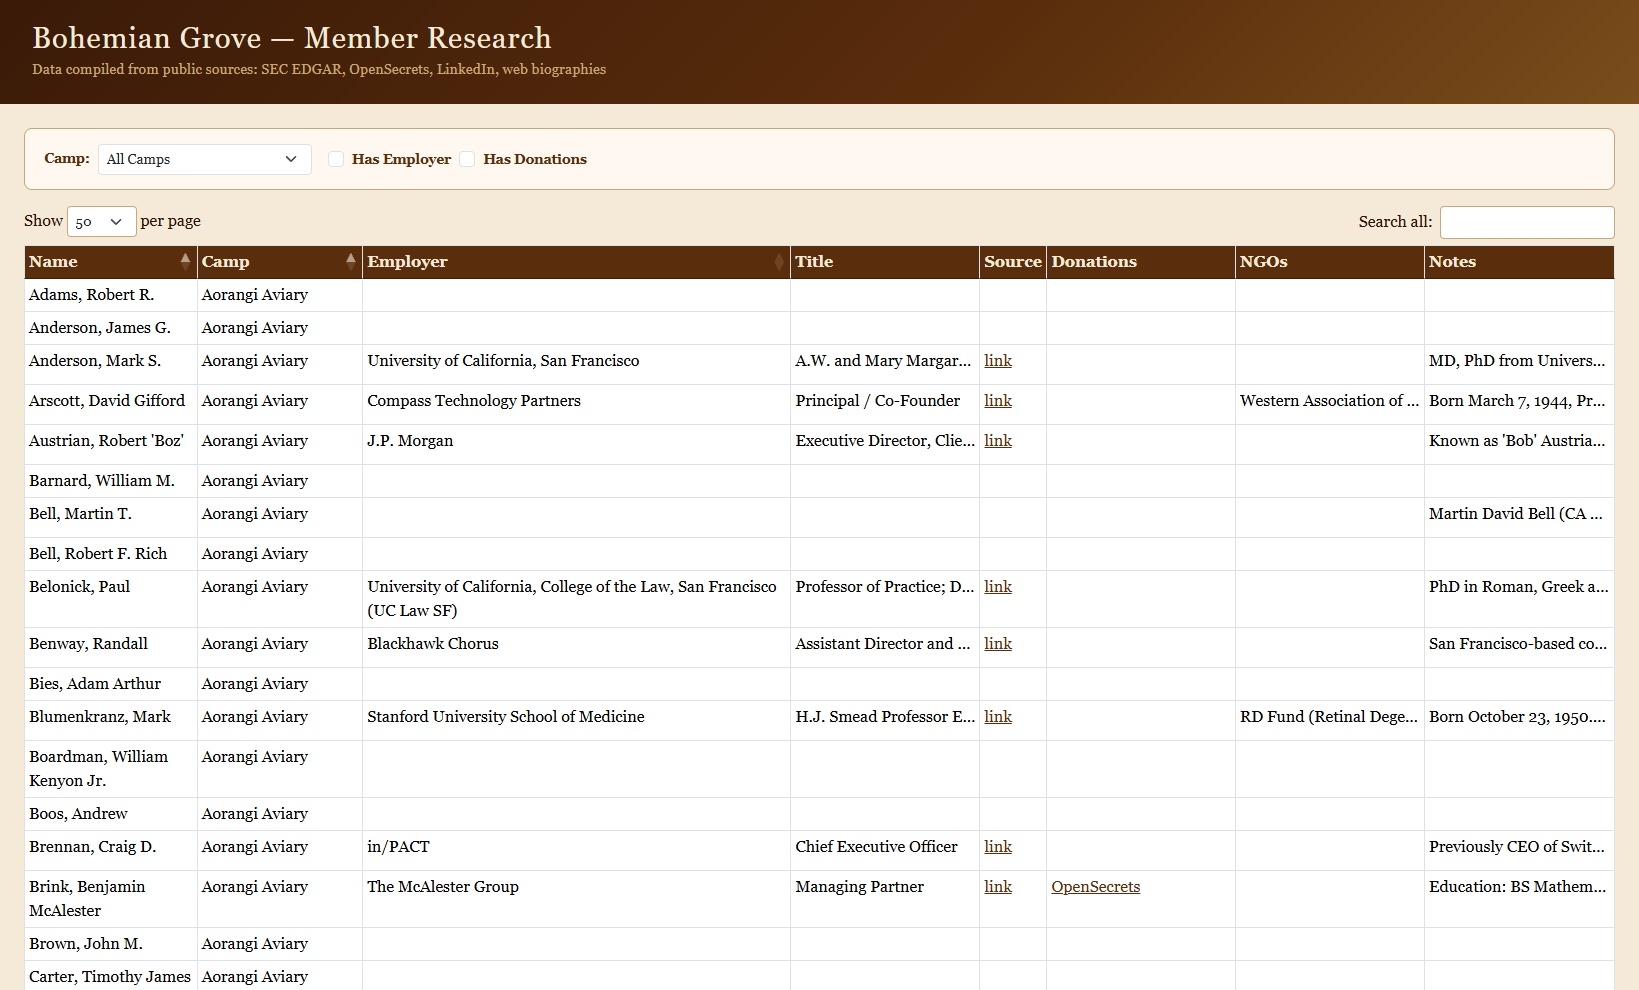Image resolution: width=1639 pixels, height=990 pixels.
Task: Toggle the Has Donations checkbox
Action: point(467,159)
